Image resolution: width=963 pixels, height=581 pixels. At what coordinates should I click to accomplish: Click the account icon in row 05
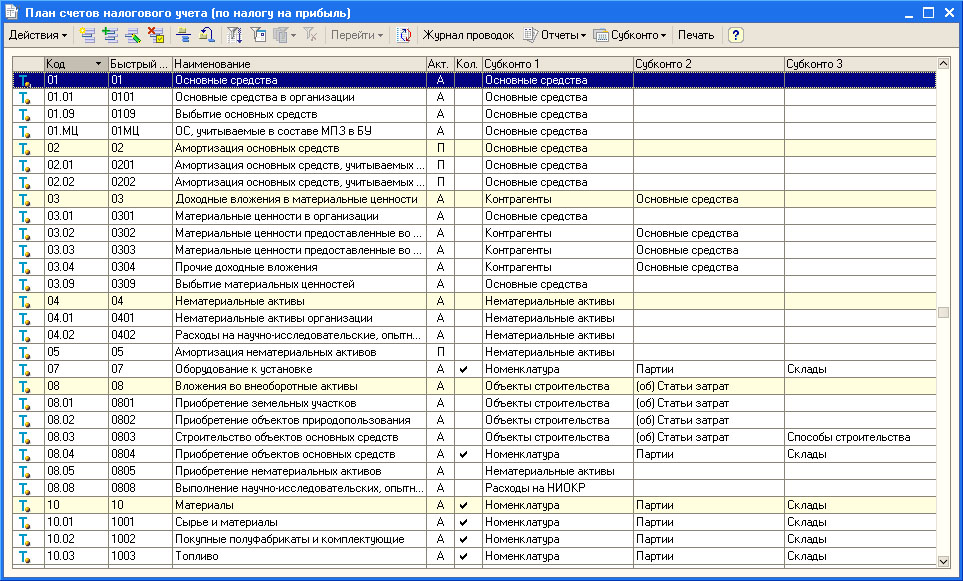pos(25,353)
